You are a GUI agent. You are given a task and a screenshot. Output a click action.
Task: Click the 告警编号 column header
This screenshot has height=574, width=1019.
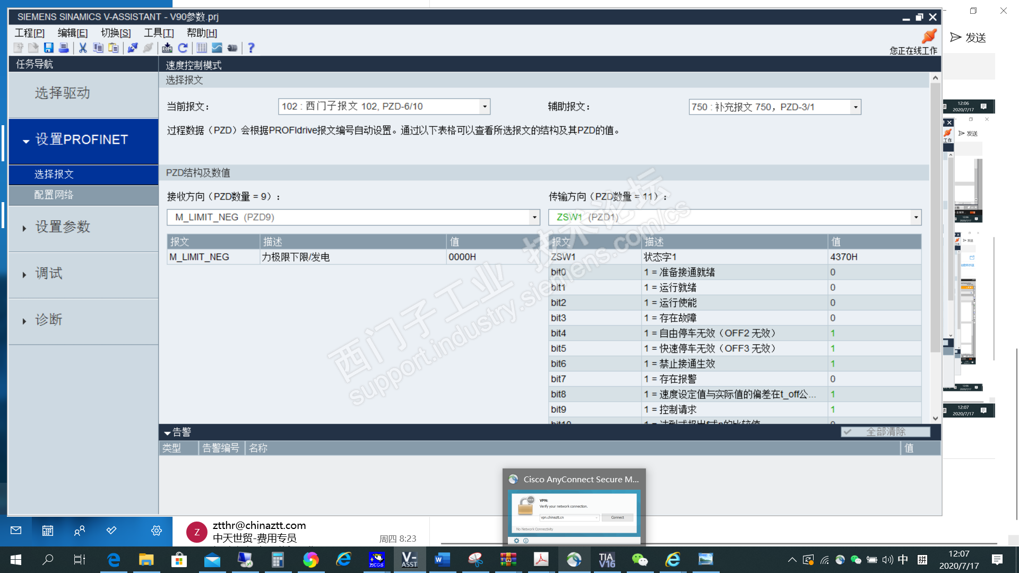221,448
